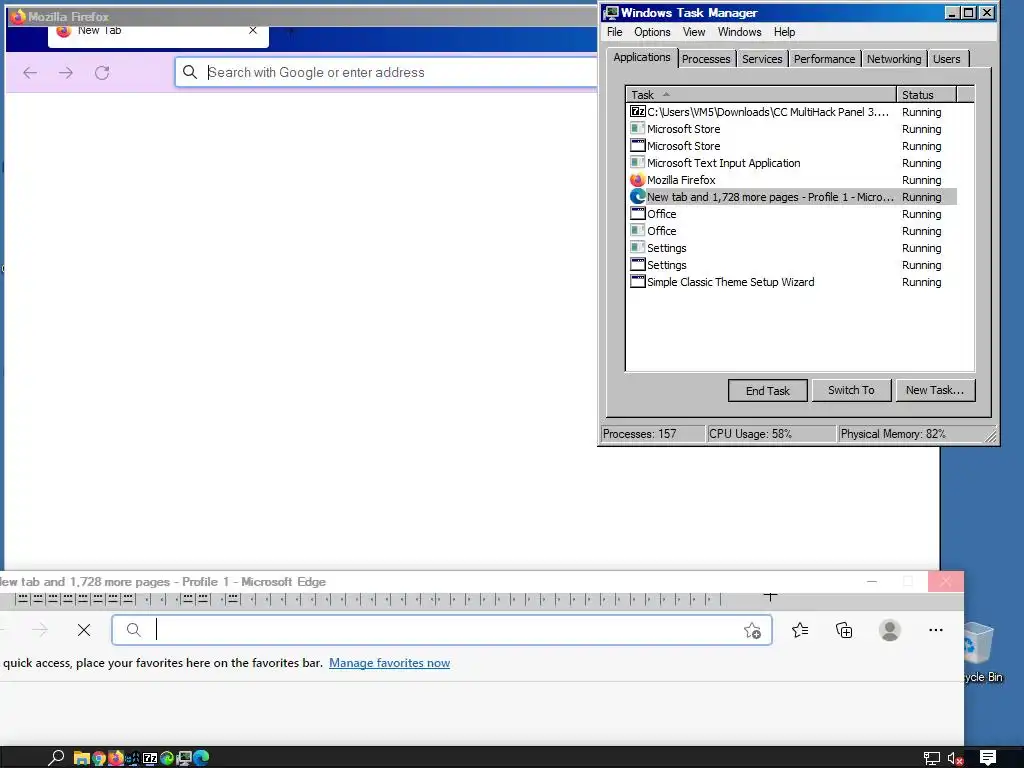Select the Mozilla Firefox task row
This screenshot has width=1024, height=768.
(x=792, y=180)
